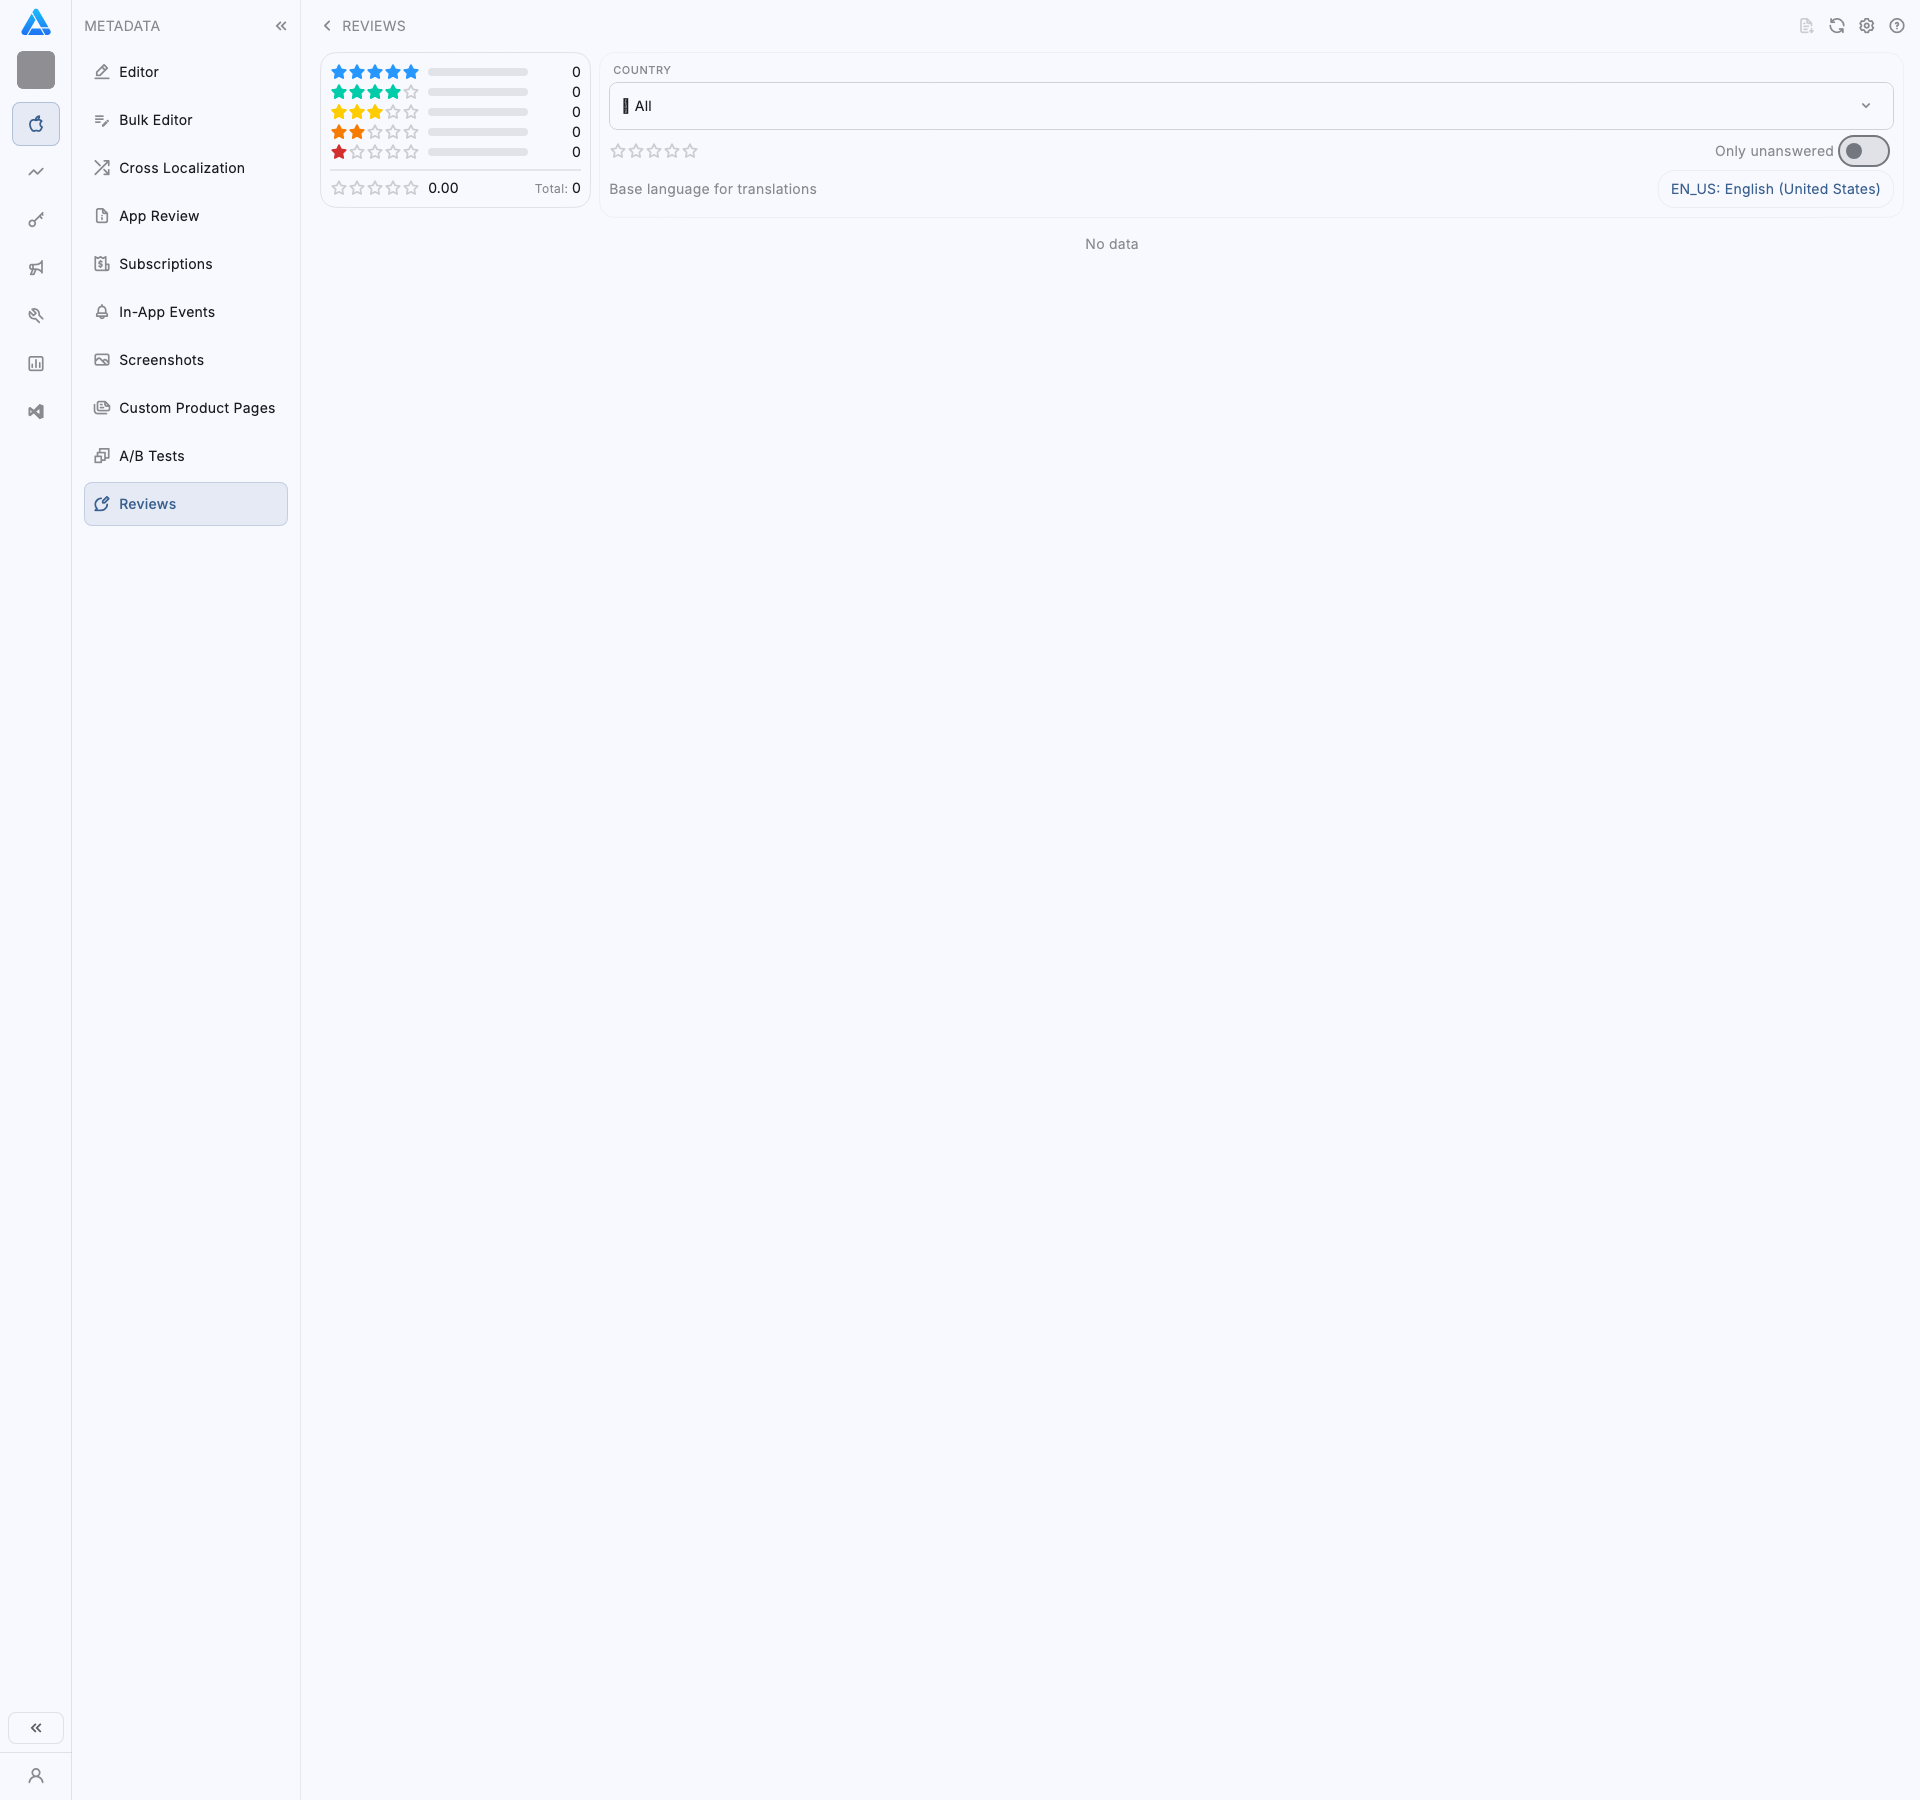
Task: Open the Screenshots menu item
Action: click(x=161, y=360)
